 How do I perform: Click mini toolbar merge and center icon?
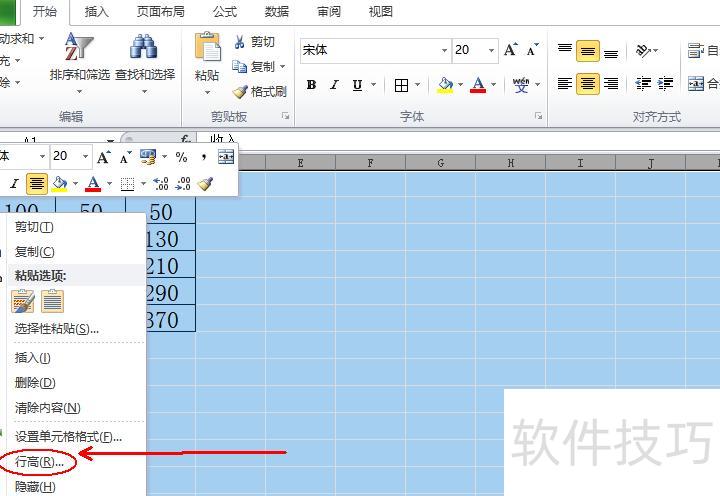click(x=226, y=157)
